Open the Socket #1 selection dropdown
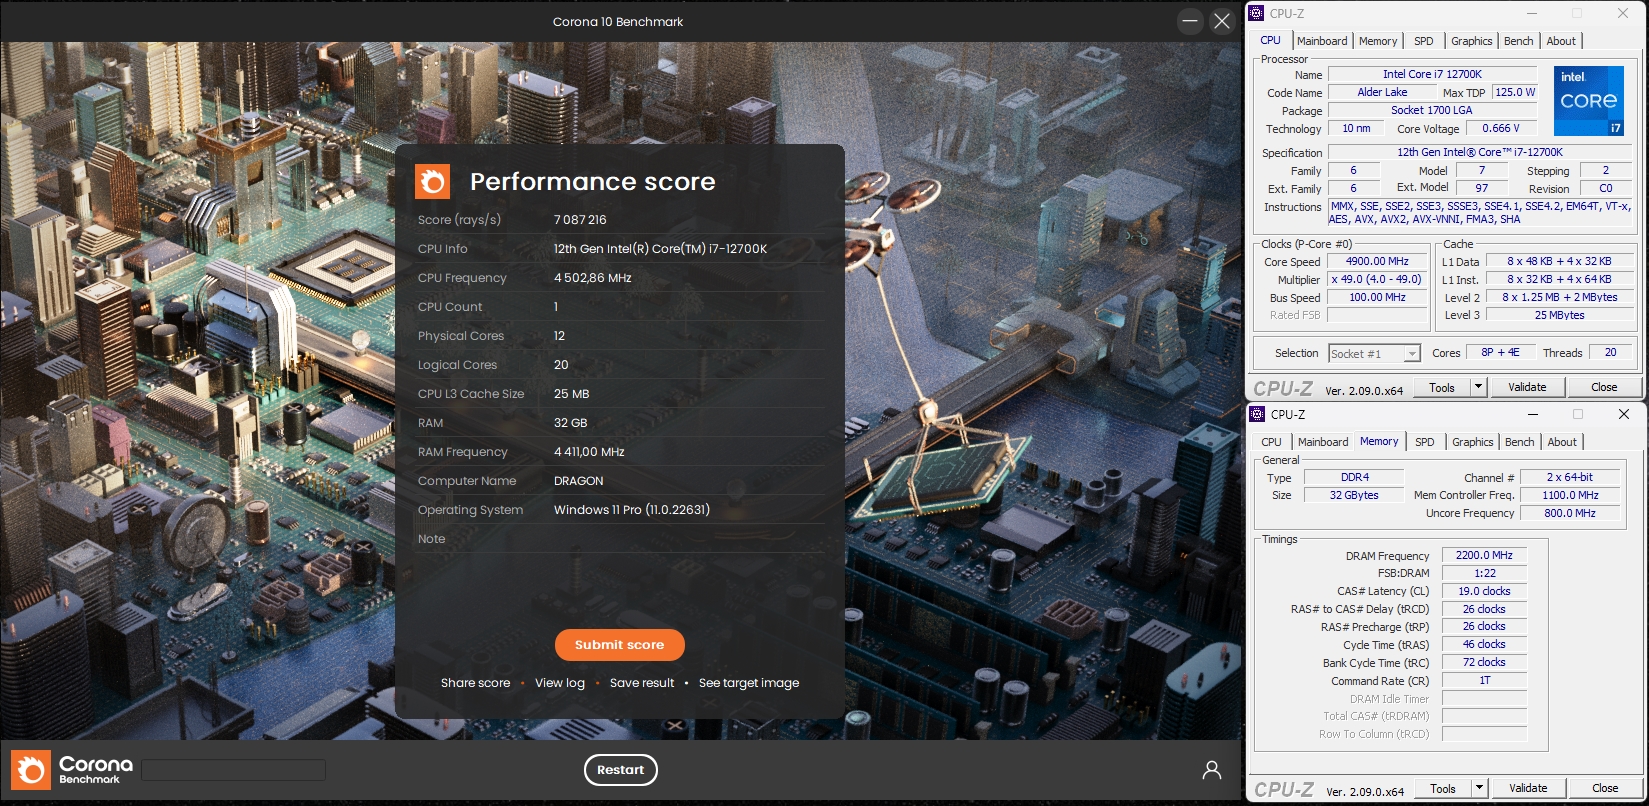 1375,354
